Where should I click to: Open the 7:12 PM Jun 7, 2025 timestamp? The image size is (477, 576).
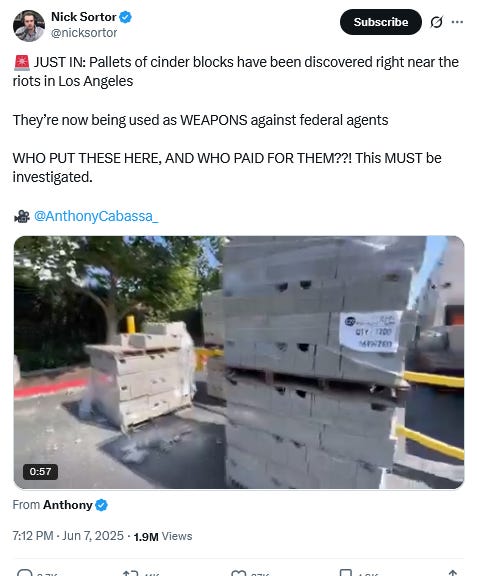[68, 536]
